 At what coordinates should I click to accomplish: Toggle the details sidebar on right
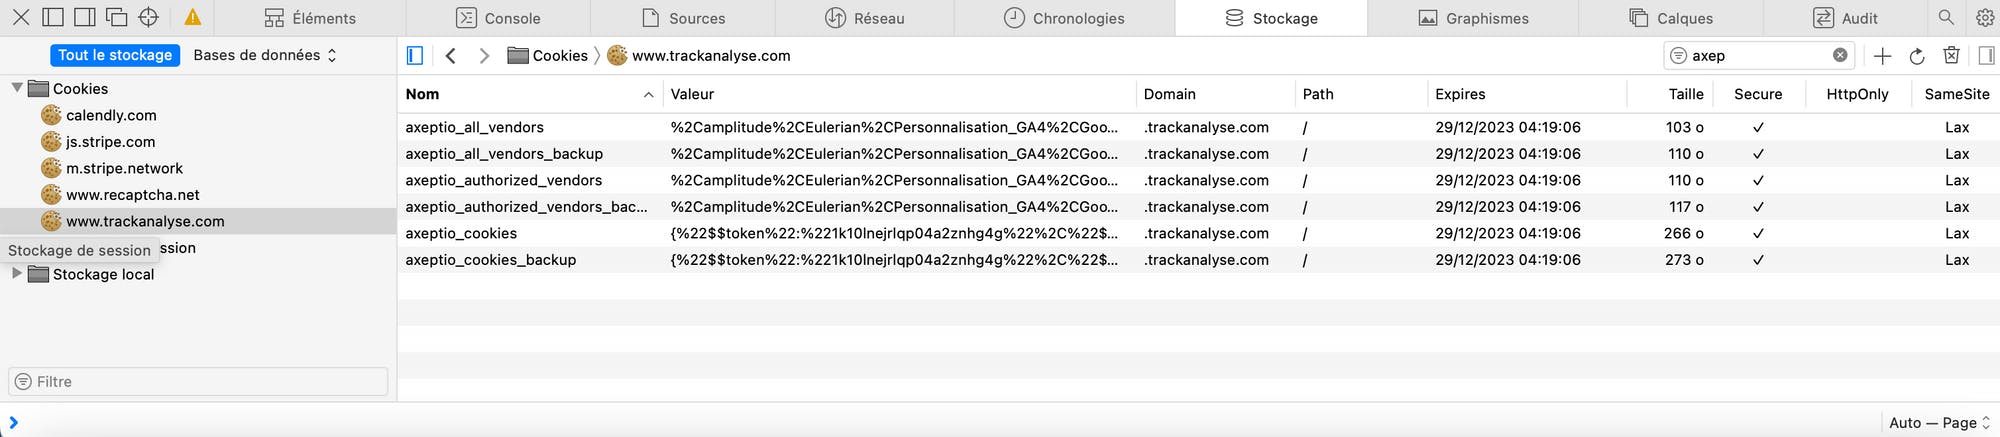1986,56
